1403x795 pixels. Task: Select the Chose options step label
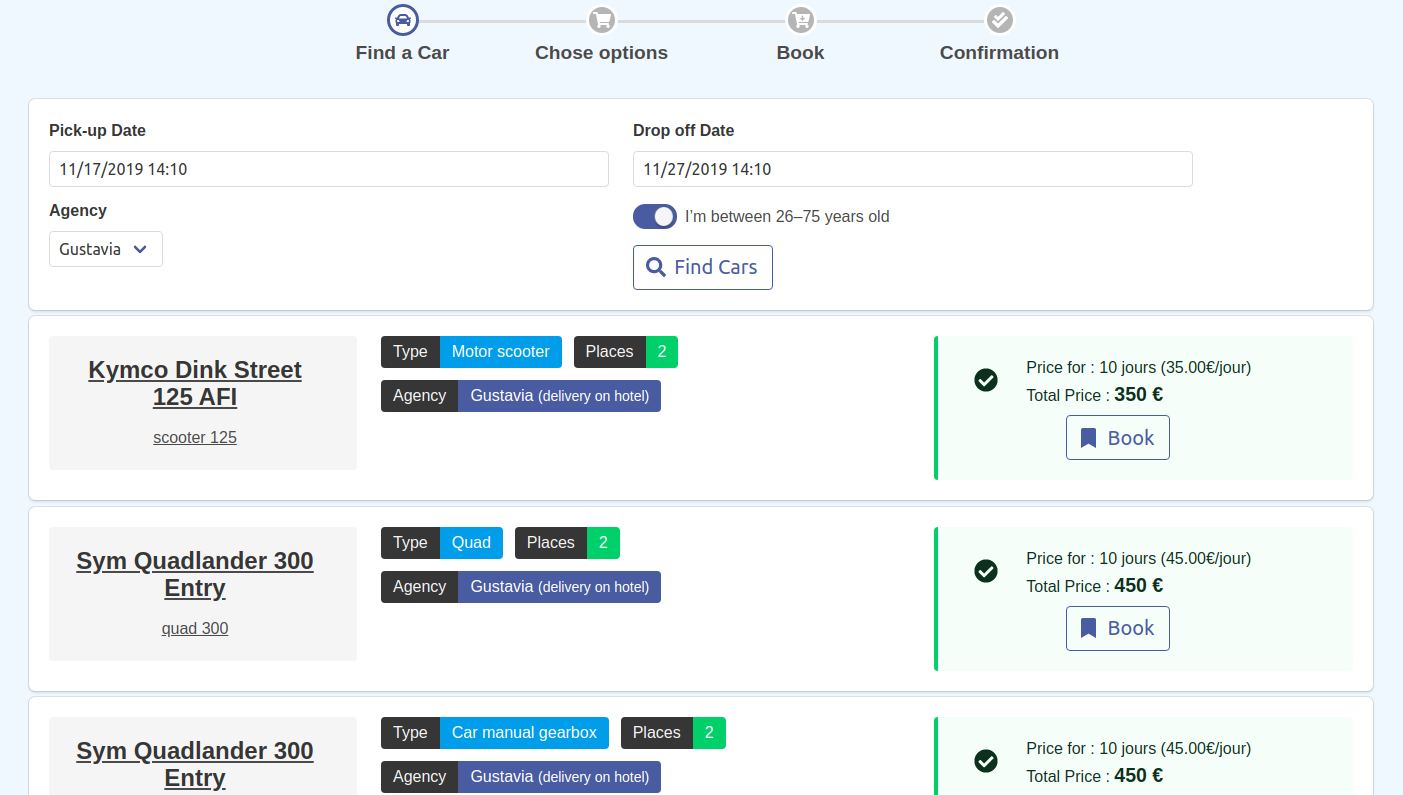[601, 53]
